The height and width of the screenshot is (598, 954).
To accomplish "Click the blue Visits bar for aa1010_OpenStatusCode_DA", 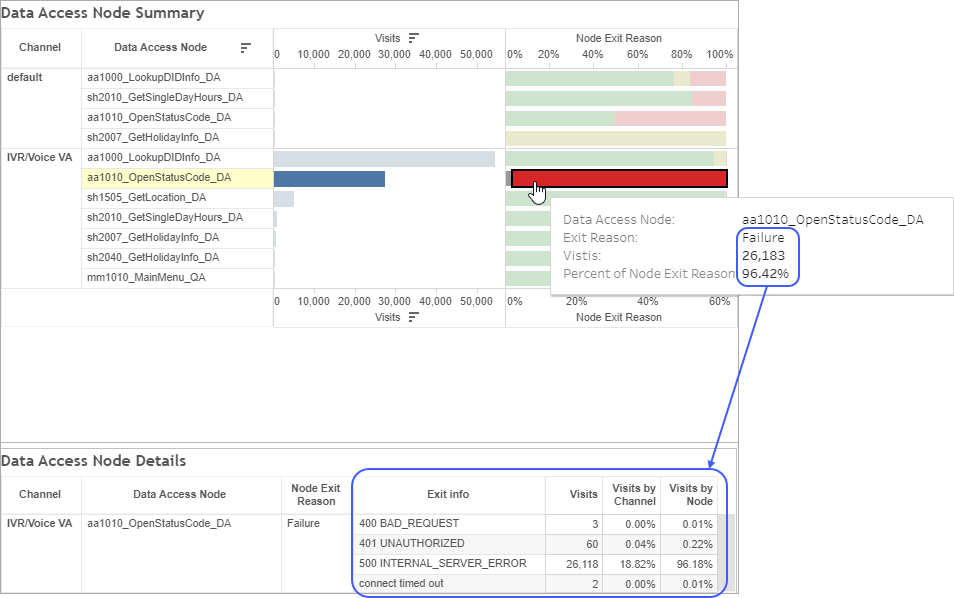I will [330, 178].
